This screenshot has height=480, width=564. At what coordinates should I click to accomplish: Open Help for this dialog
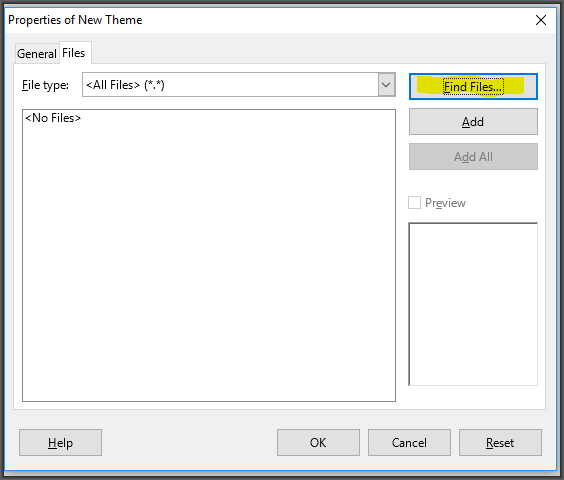coord(60,443)
